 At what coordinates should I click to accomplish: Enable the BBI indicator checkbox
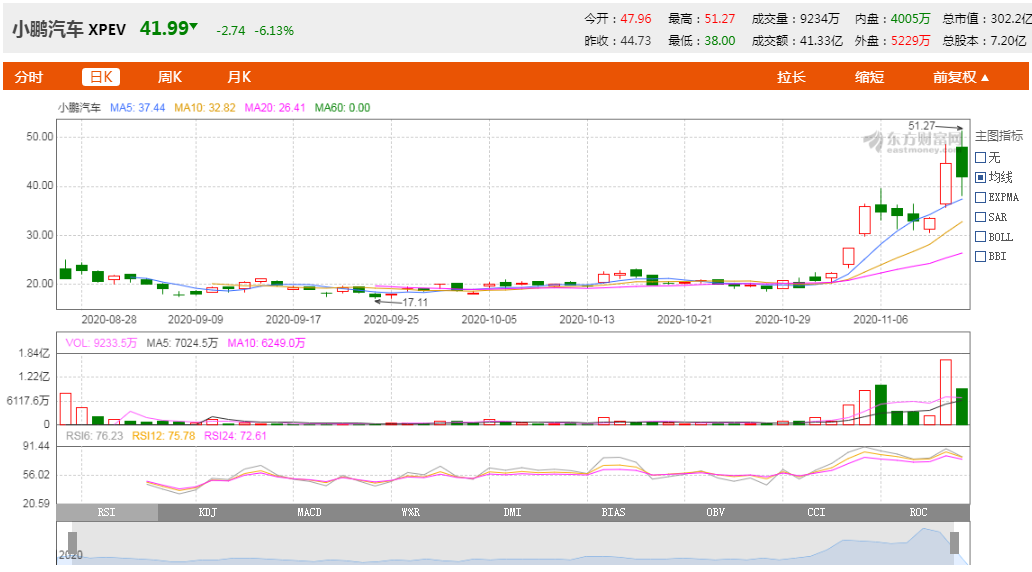coord(981,257)
